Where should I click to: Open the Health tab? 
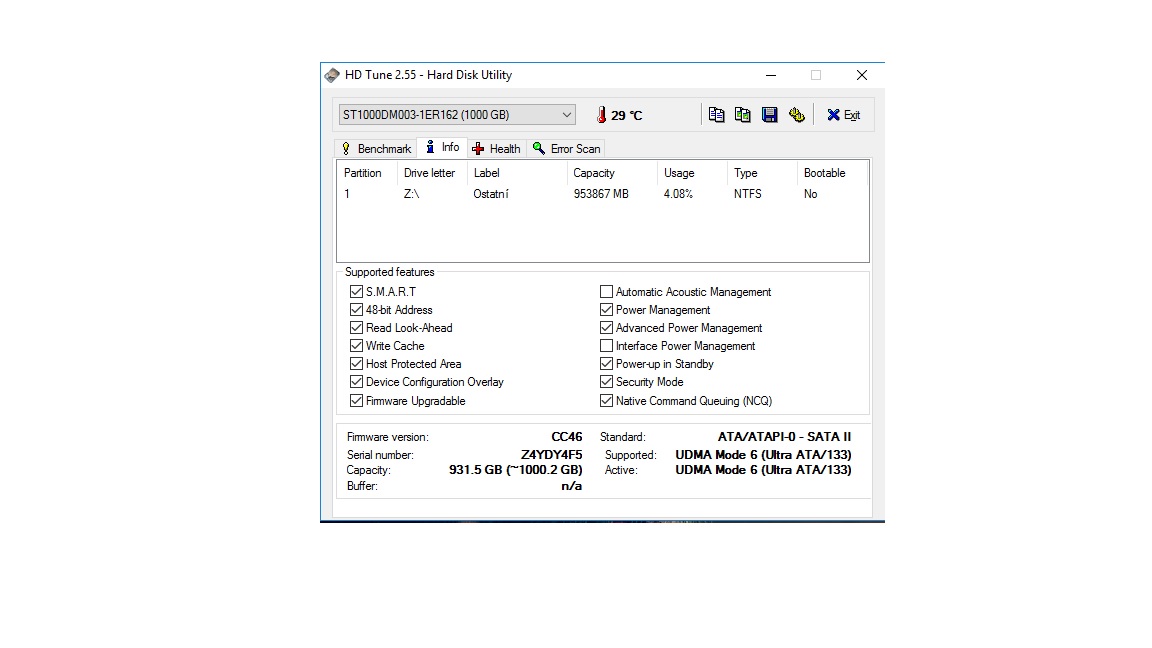click(x=497, y=148)
